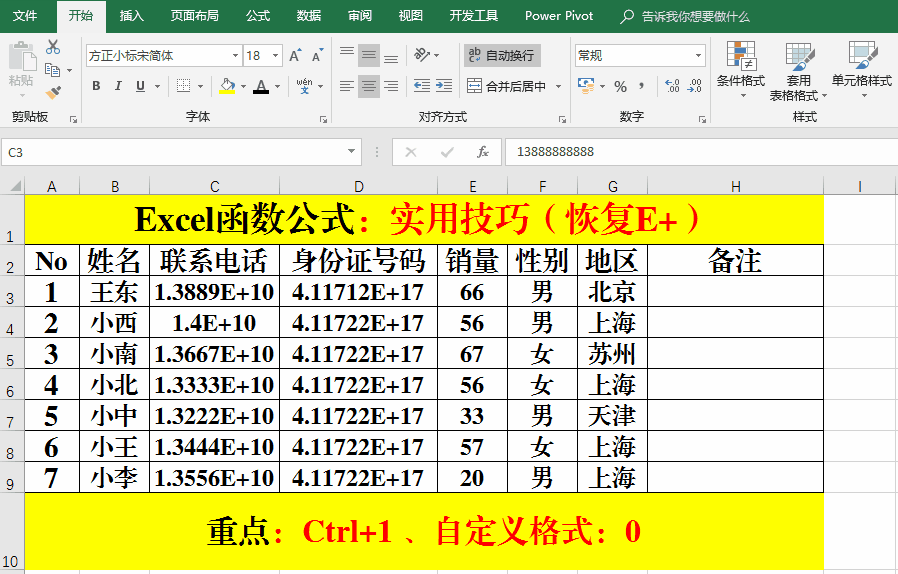The height and width of the screenshot is (574, 898).
Task: Apply the font color A
Action: 261,86
